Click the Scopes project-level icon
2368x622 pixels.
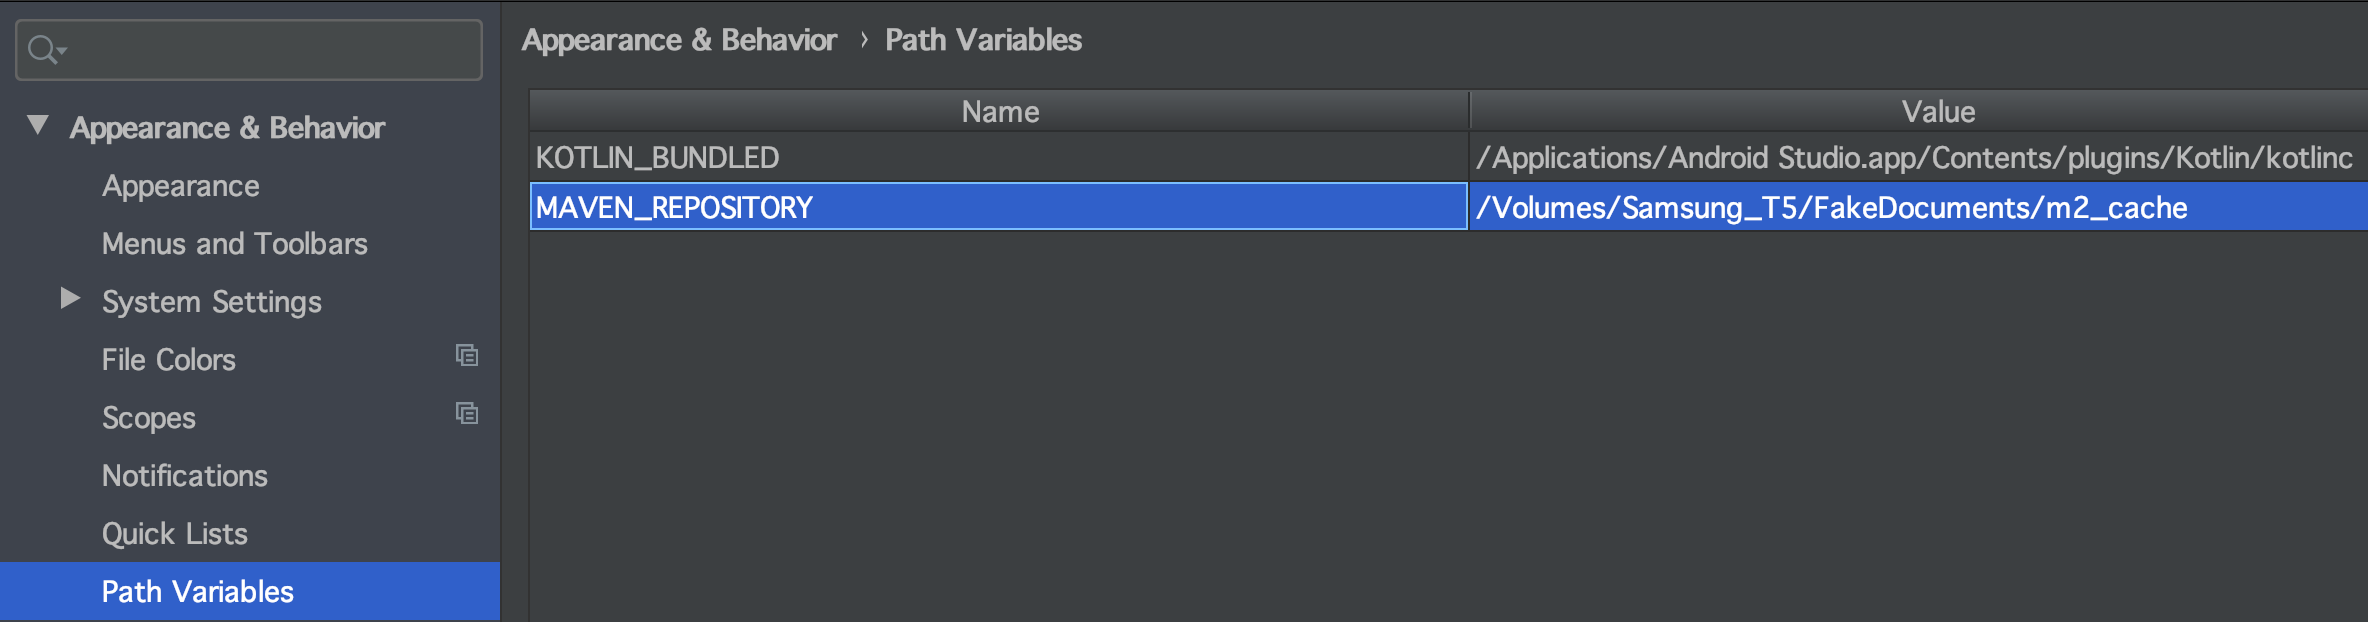[467, 414]
